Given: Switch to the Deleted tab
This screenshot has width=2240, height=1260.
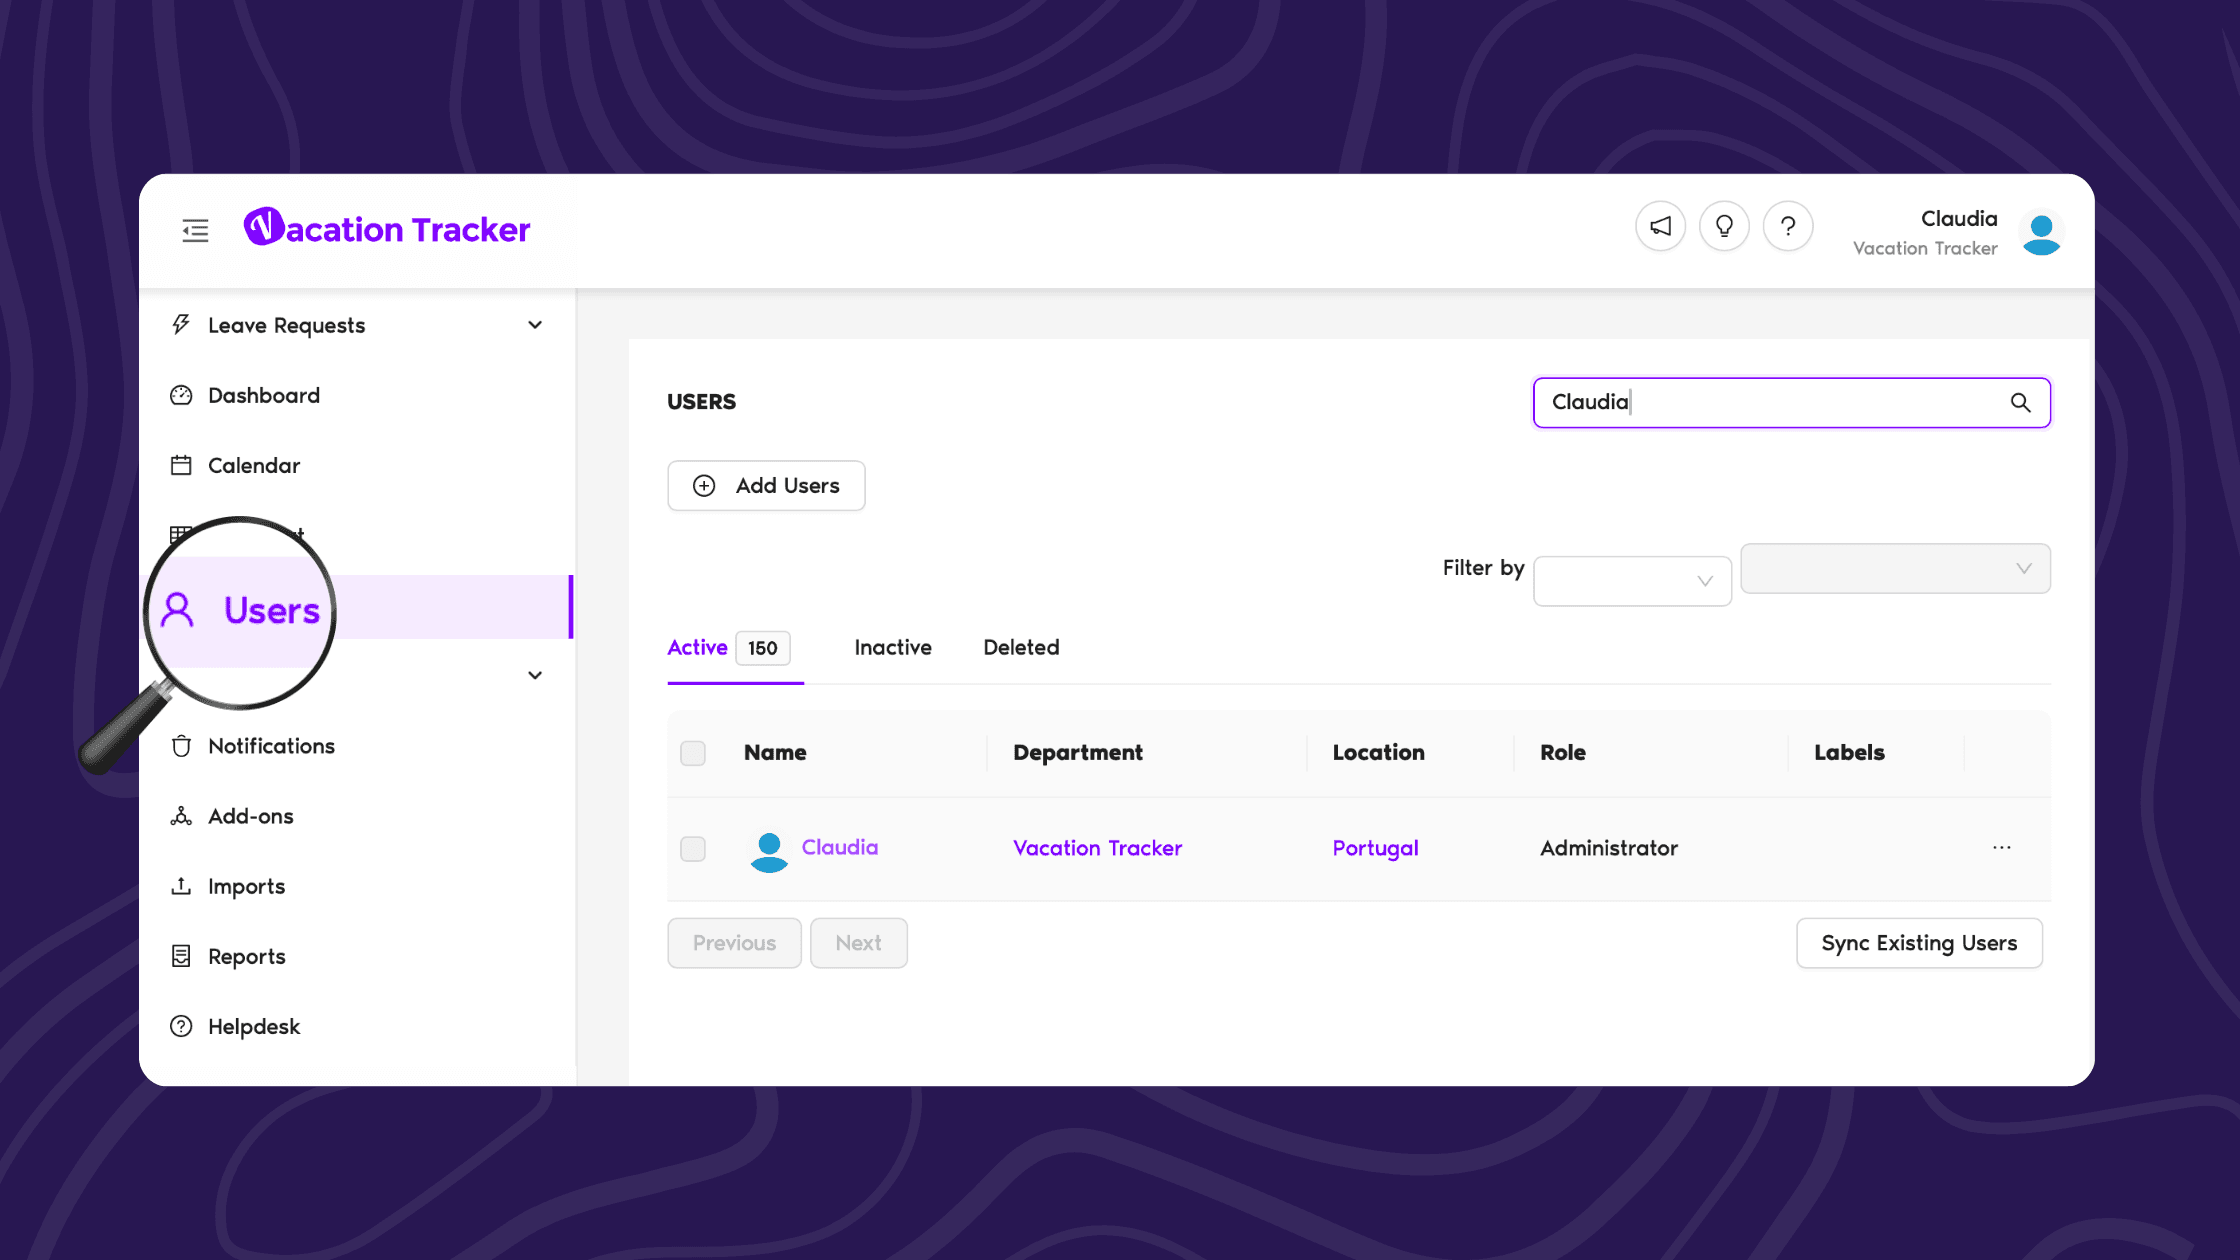Looking at the screenshot, I should 1021,647.
